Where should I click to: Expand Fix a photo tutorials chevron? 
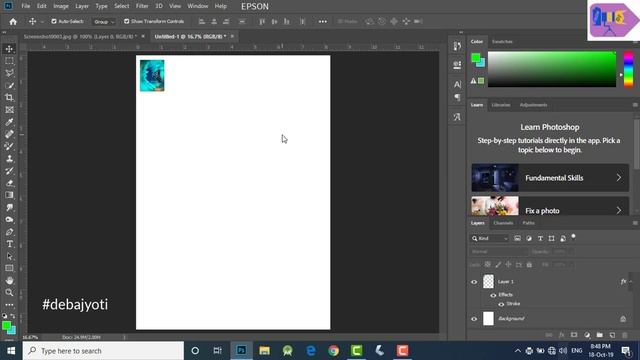(619, 210)
